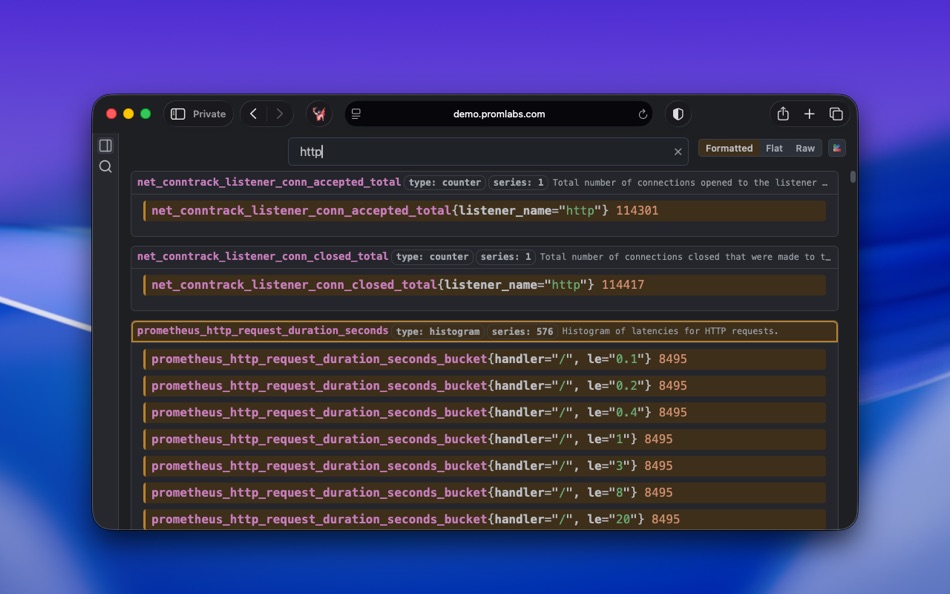Click the Share icon in the toolbar
Image resolution: width=950 pixels, height=594 pixels.
[x=783, y=114]
